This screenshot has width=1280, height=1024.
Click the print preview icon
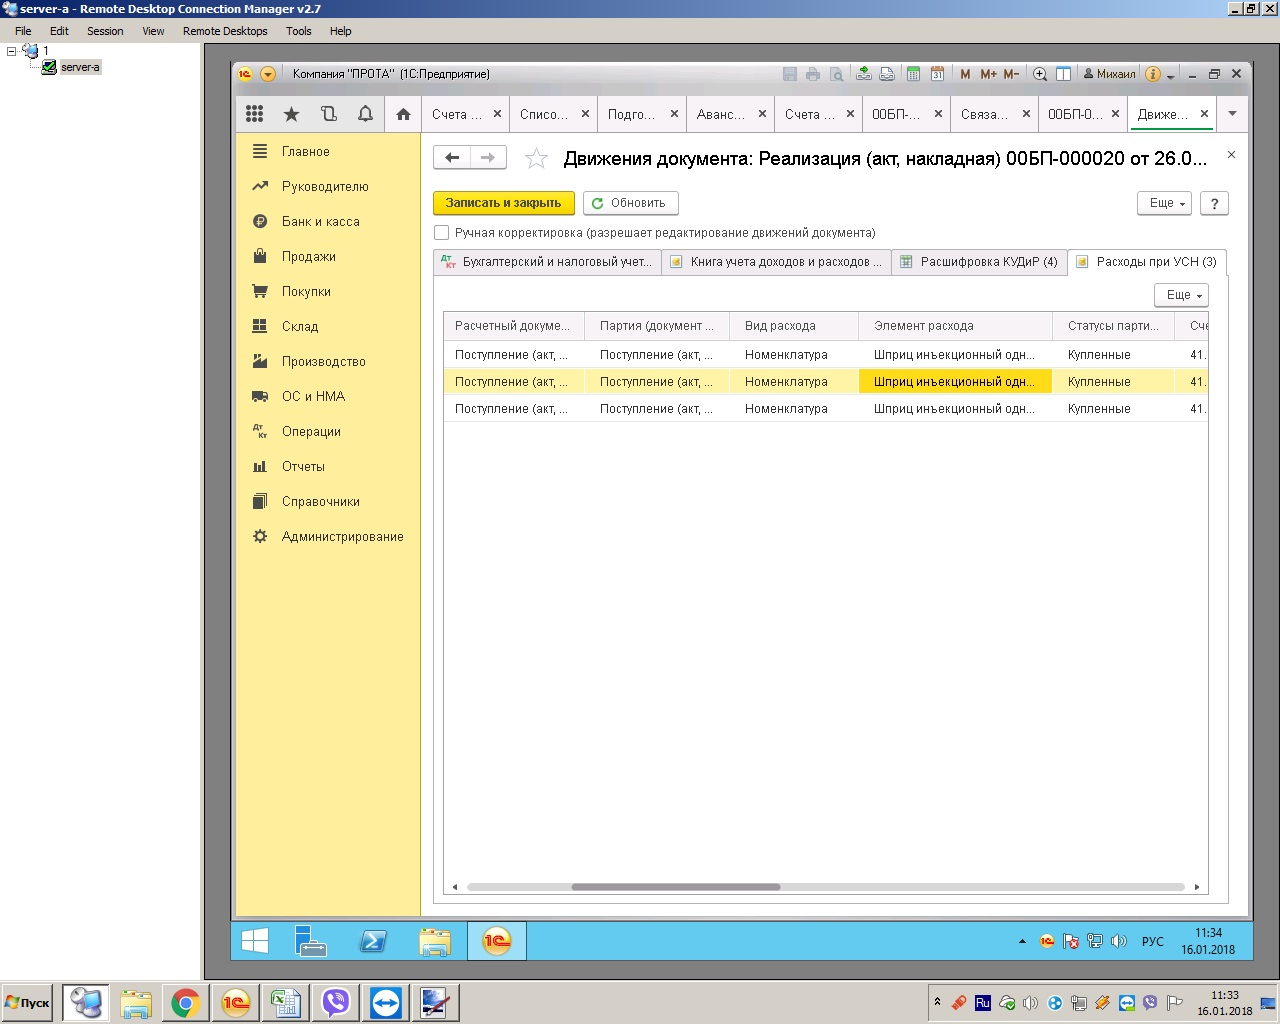836,74
